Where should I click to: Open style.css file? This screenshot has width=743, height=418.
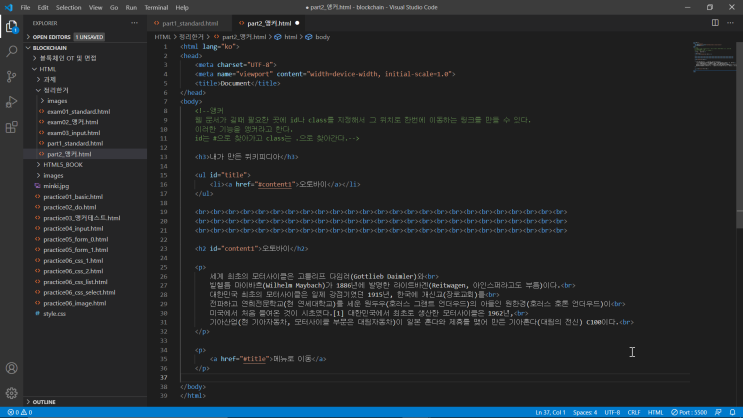click(x=54, y=314)
